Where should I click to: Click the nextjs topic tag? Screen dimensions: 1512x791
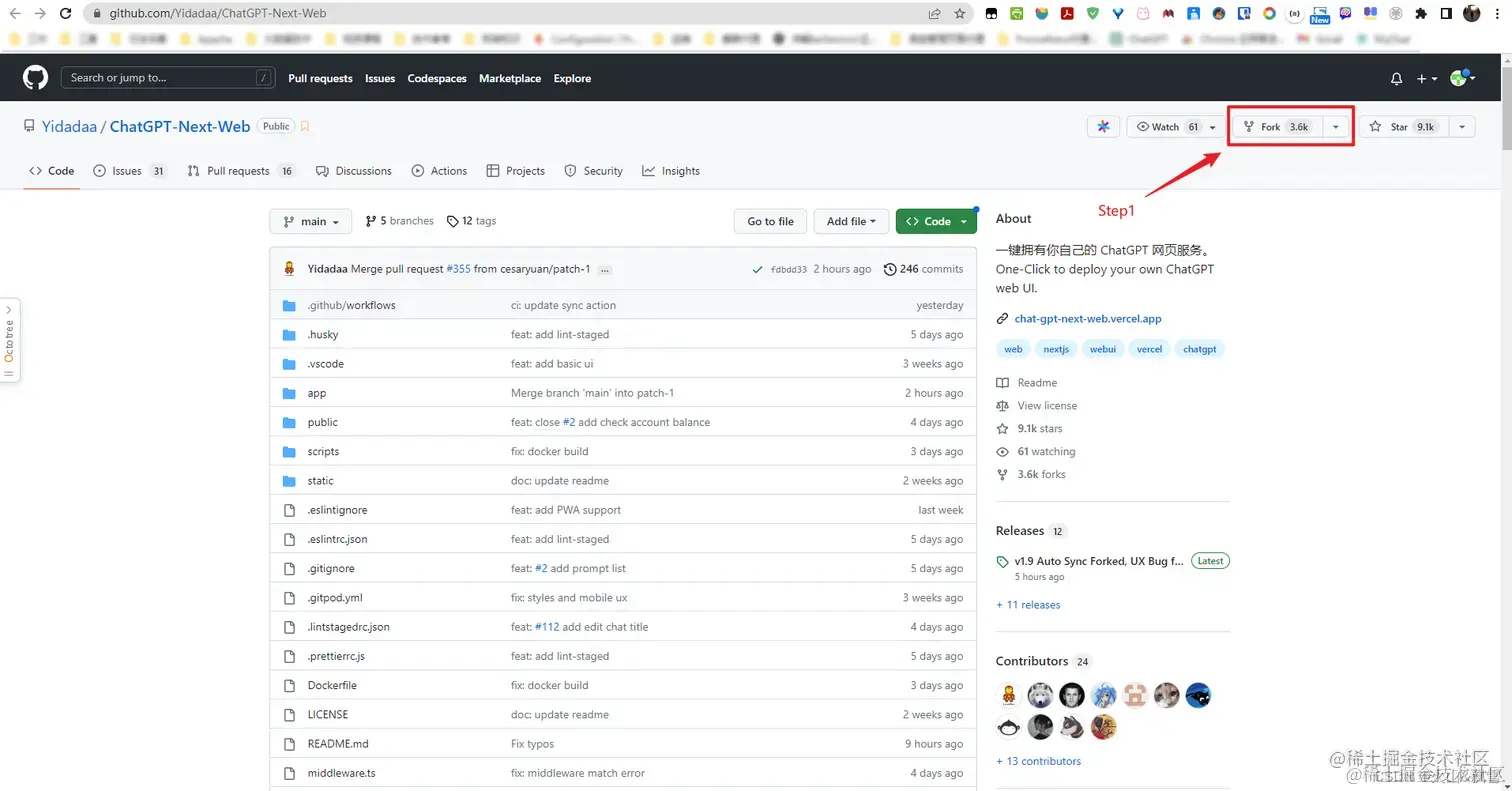tap(1056, 349)
